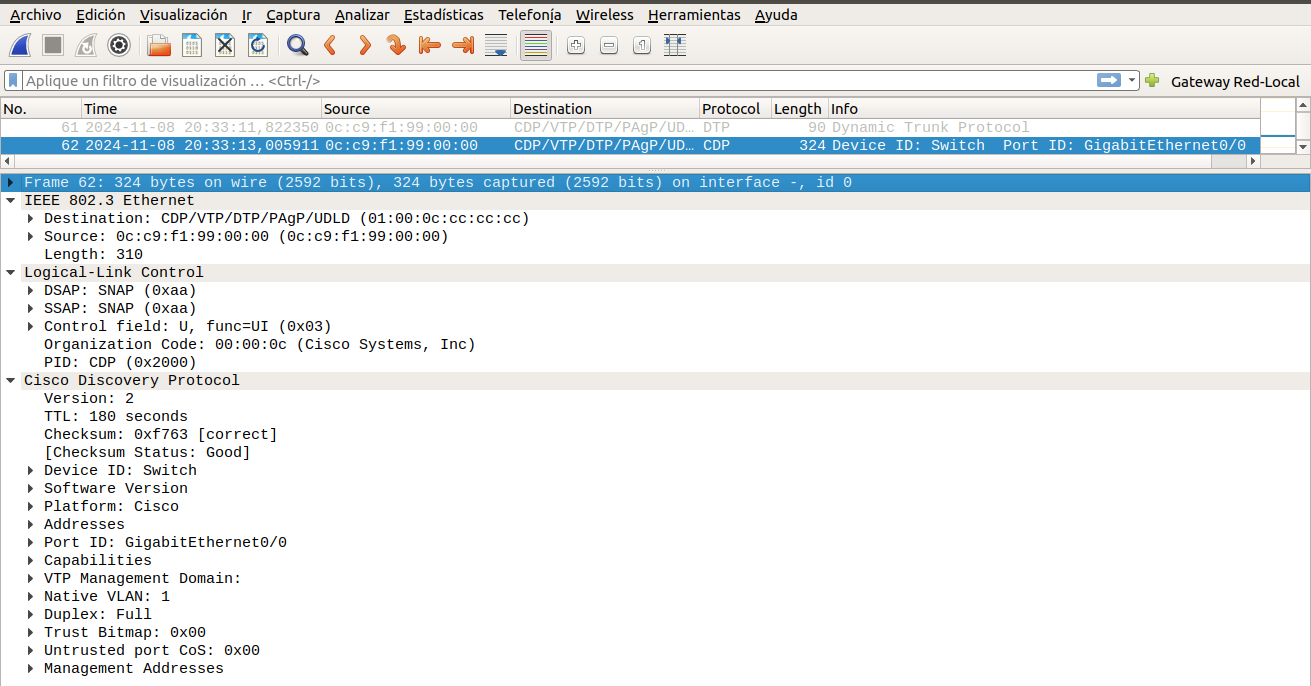Expand the Duplex: Full field
The height and width of the screenshot is (686, 1311).
coord(31,615)
